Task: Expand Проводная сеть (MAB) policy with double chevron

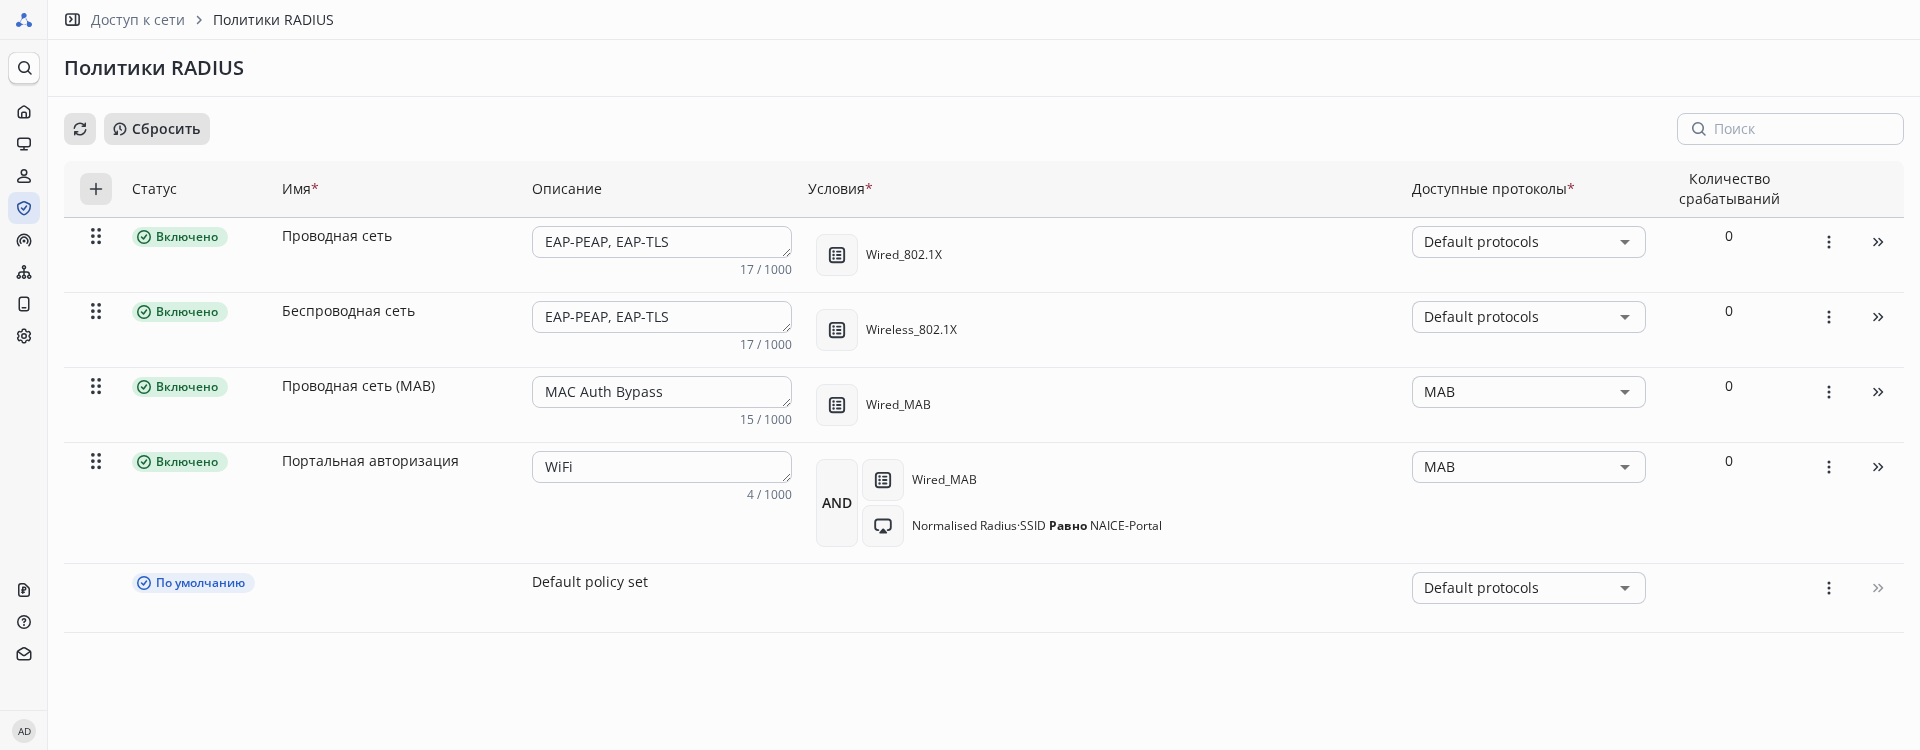Action: [1877, 392]
